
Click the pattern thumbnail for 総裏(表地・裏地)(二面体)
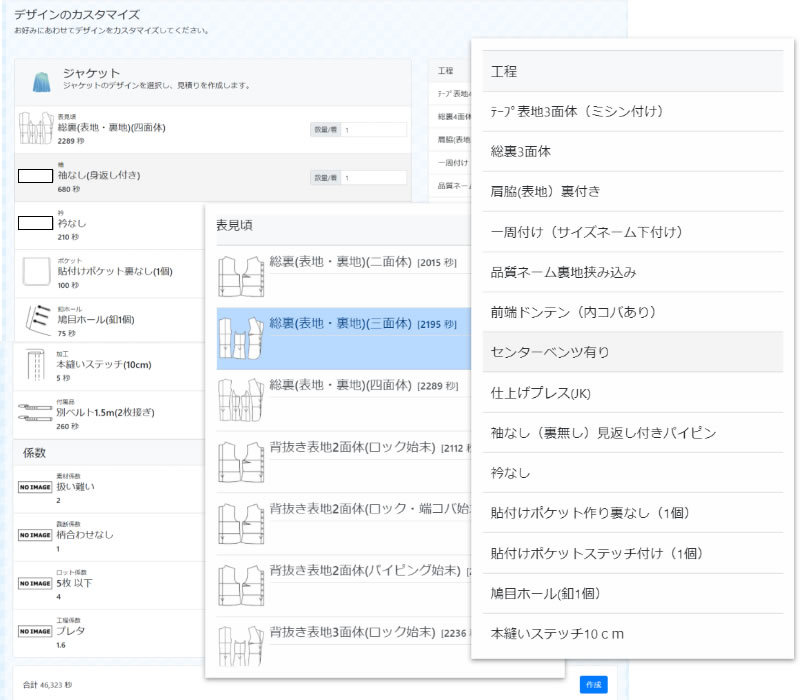coord(240,275)
